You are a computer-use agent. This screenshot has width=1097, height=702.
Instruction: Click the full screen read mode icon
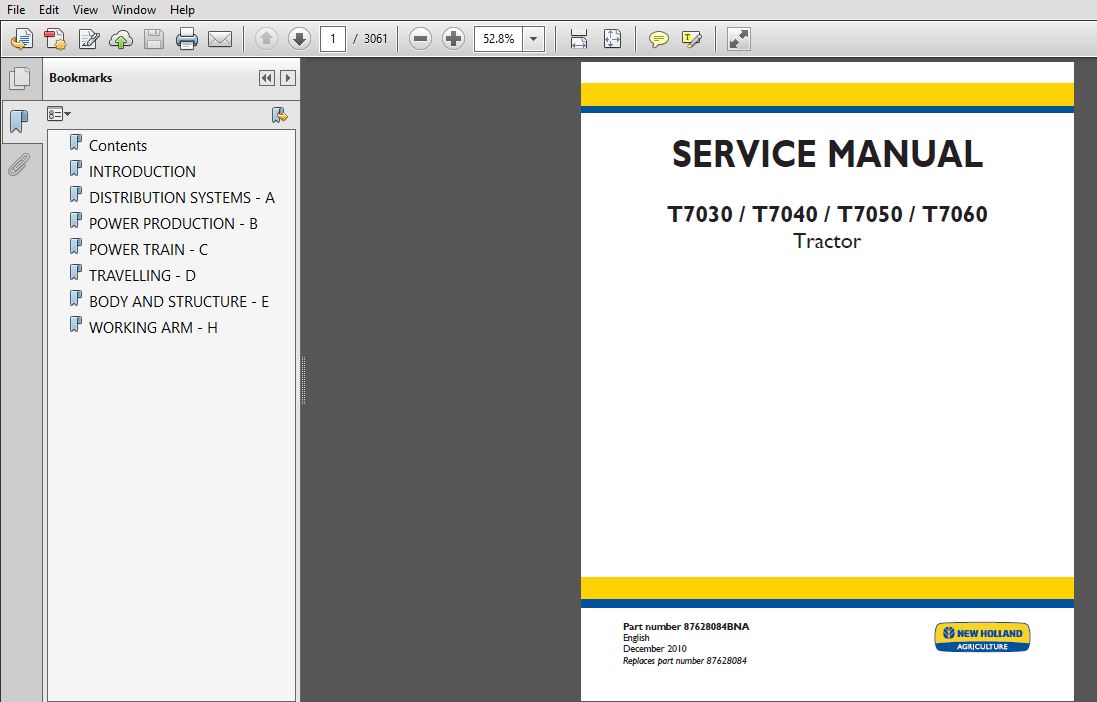(739, 39)
